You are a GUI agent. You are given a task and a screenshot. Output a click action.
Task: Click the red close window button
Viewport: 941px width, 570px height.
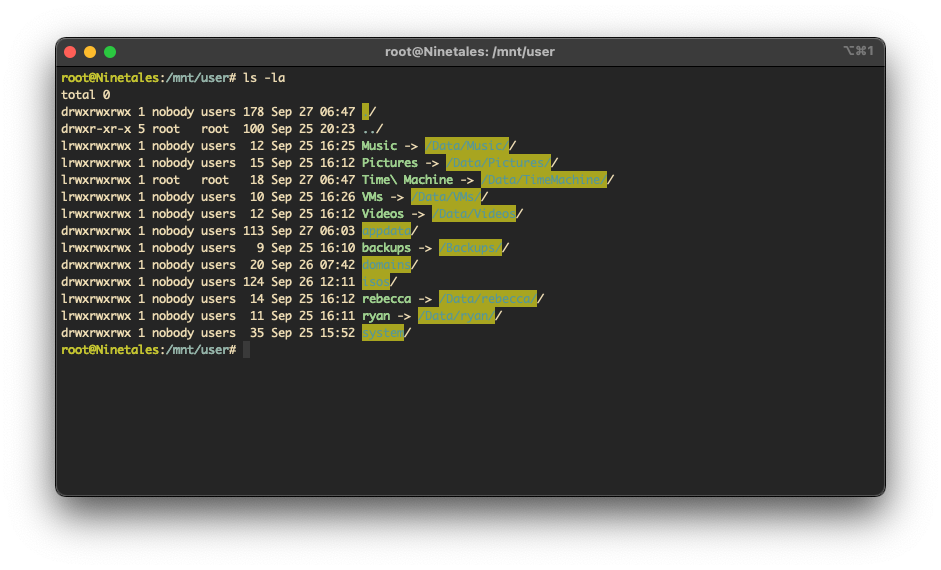pyautogui.click(x=70, y=52)
